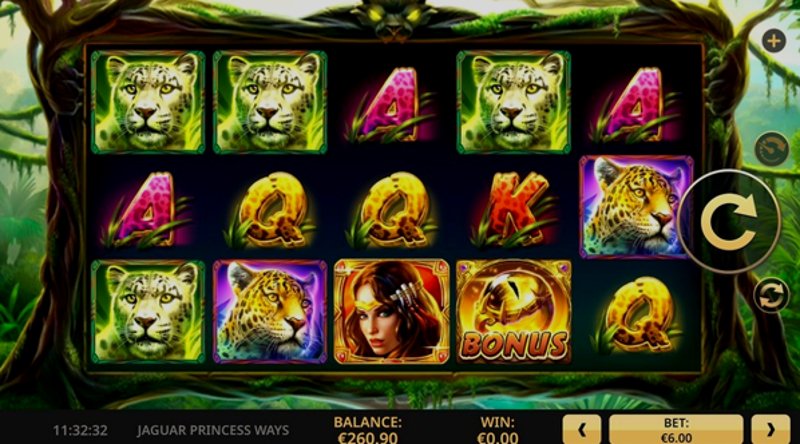800x444 pixels.
Task: Select the princess symbol on the reels
Action: click(391, 311)
